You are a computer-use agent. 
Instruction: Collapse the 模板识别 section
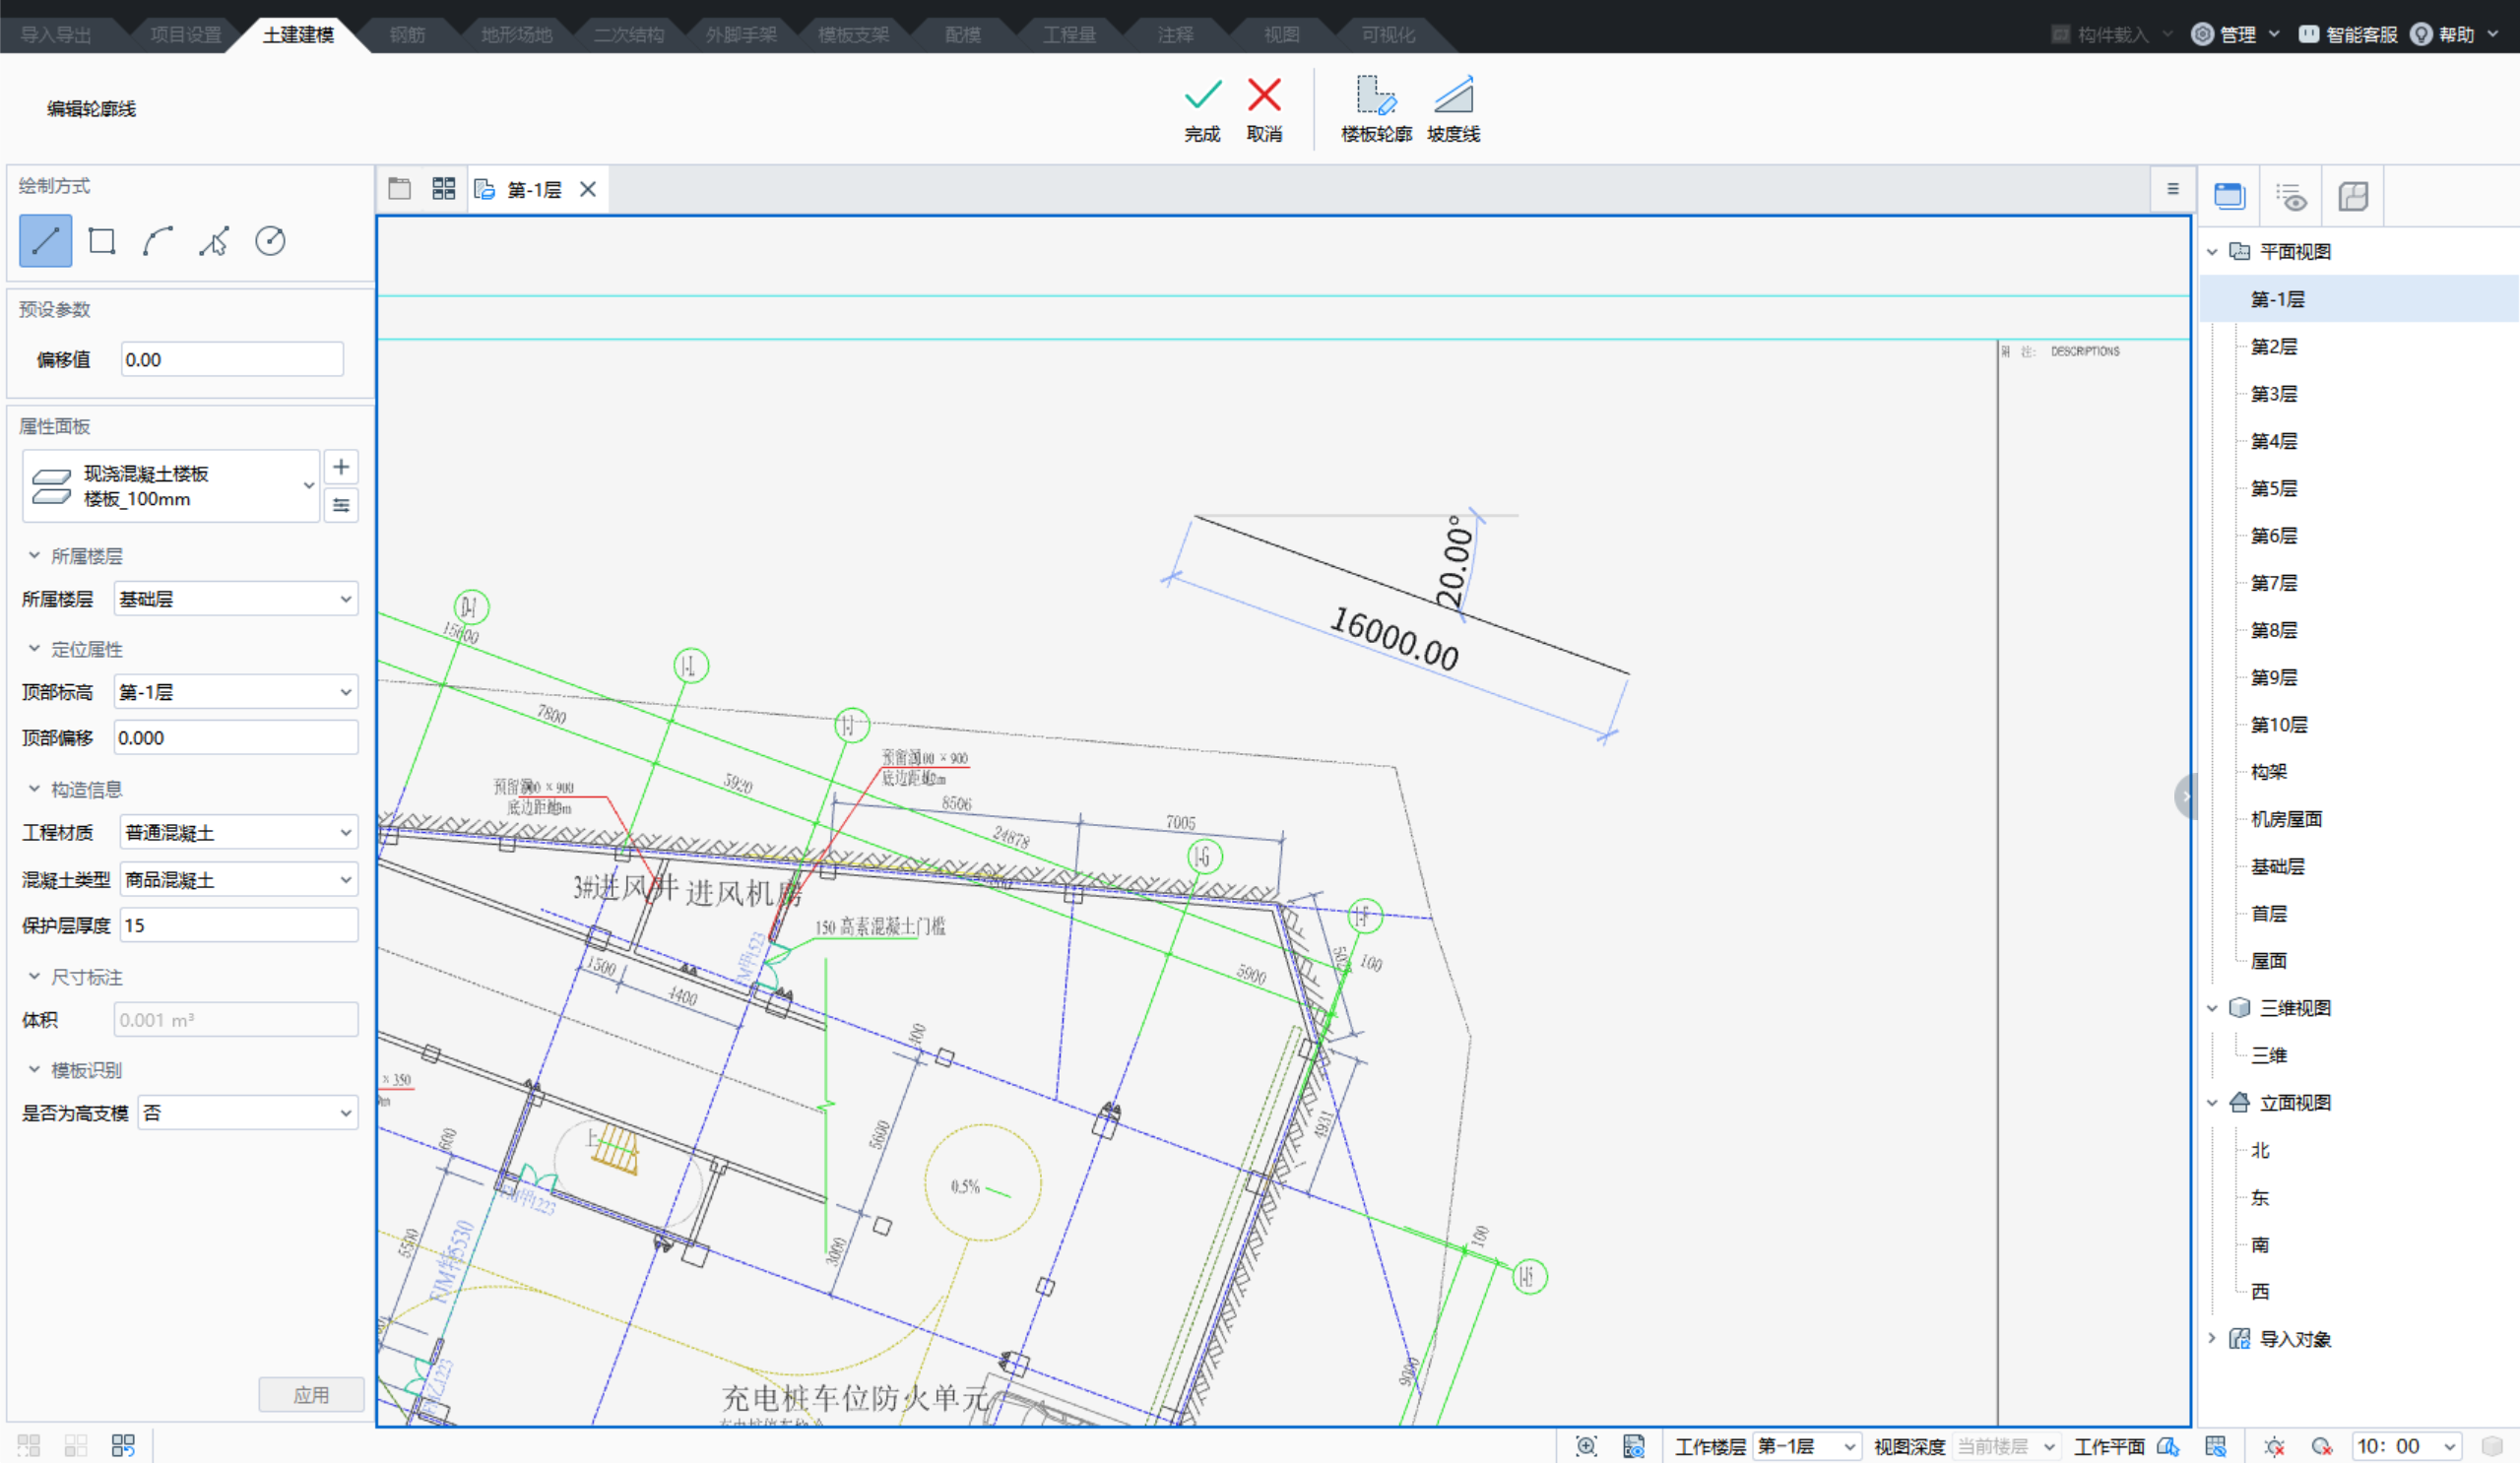click(x=34, y=1069)
